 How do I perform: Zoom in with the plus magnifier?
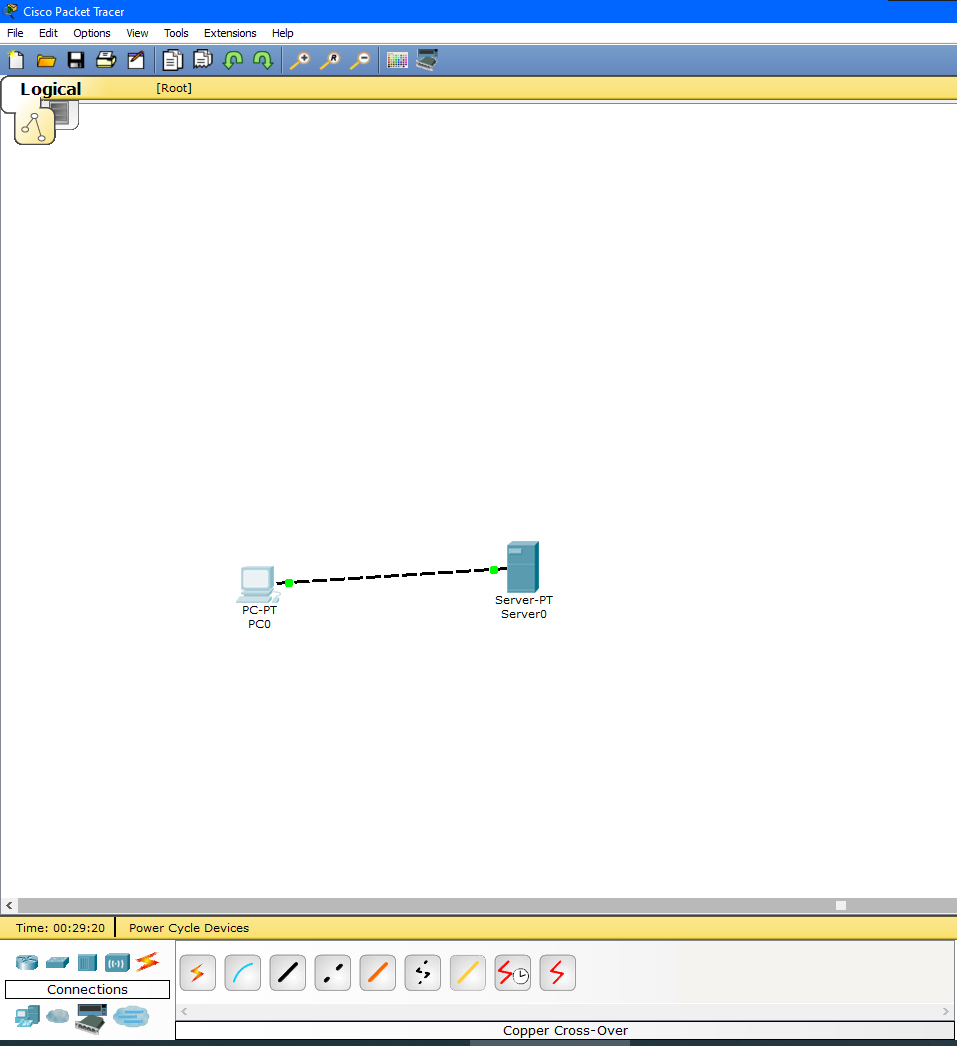coord(300,61)
